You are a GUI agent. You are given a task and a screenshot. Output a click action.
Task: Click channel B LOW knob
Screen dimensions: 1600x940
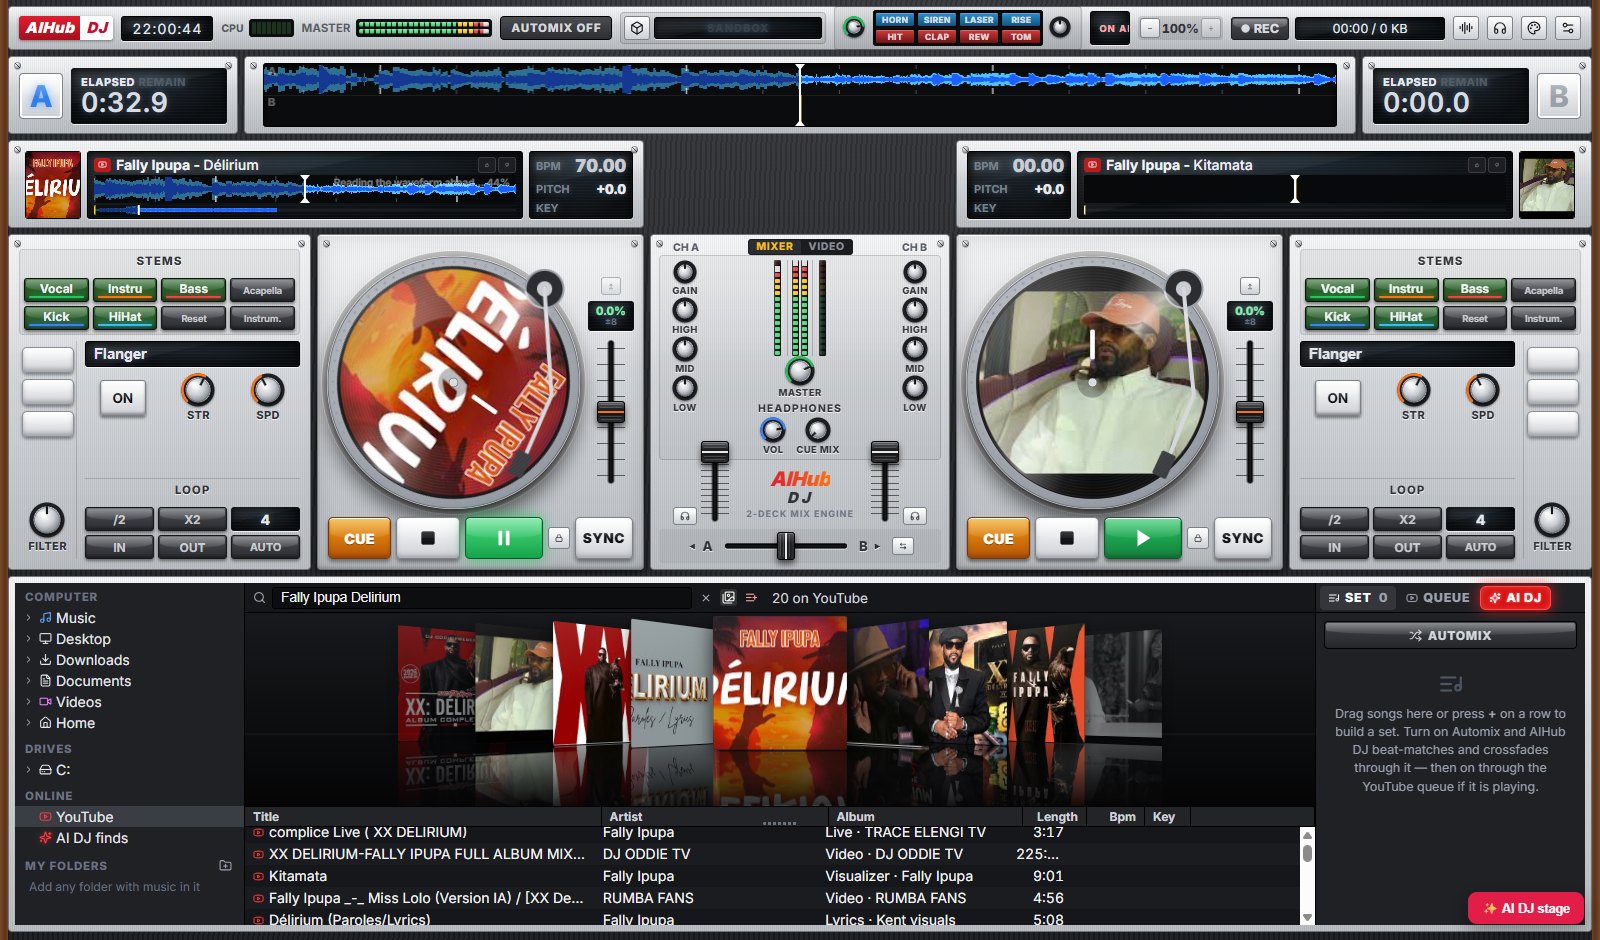tap(915, 388)
